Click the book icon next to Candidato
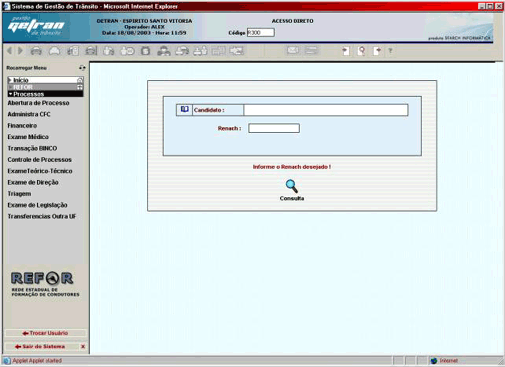 [184, 110]
